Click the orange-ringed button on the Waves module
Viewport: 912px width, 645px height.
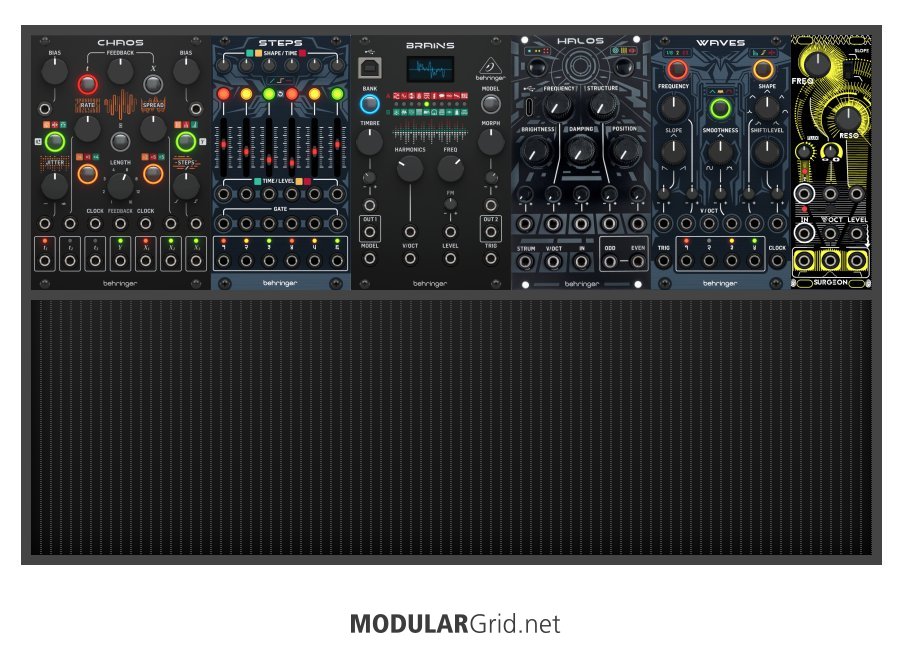pos(763,70)
